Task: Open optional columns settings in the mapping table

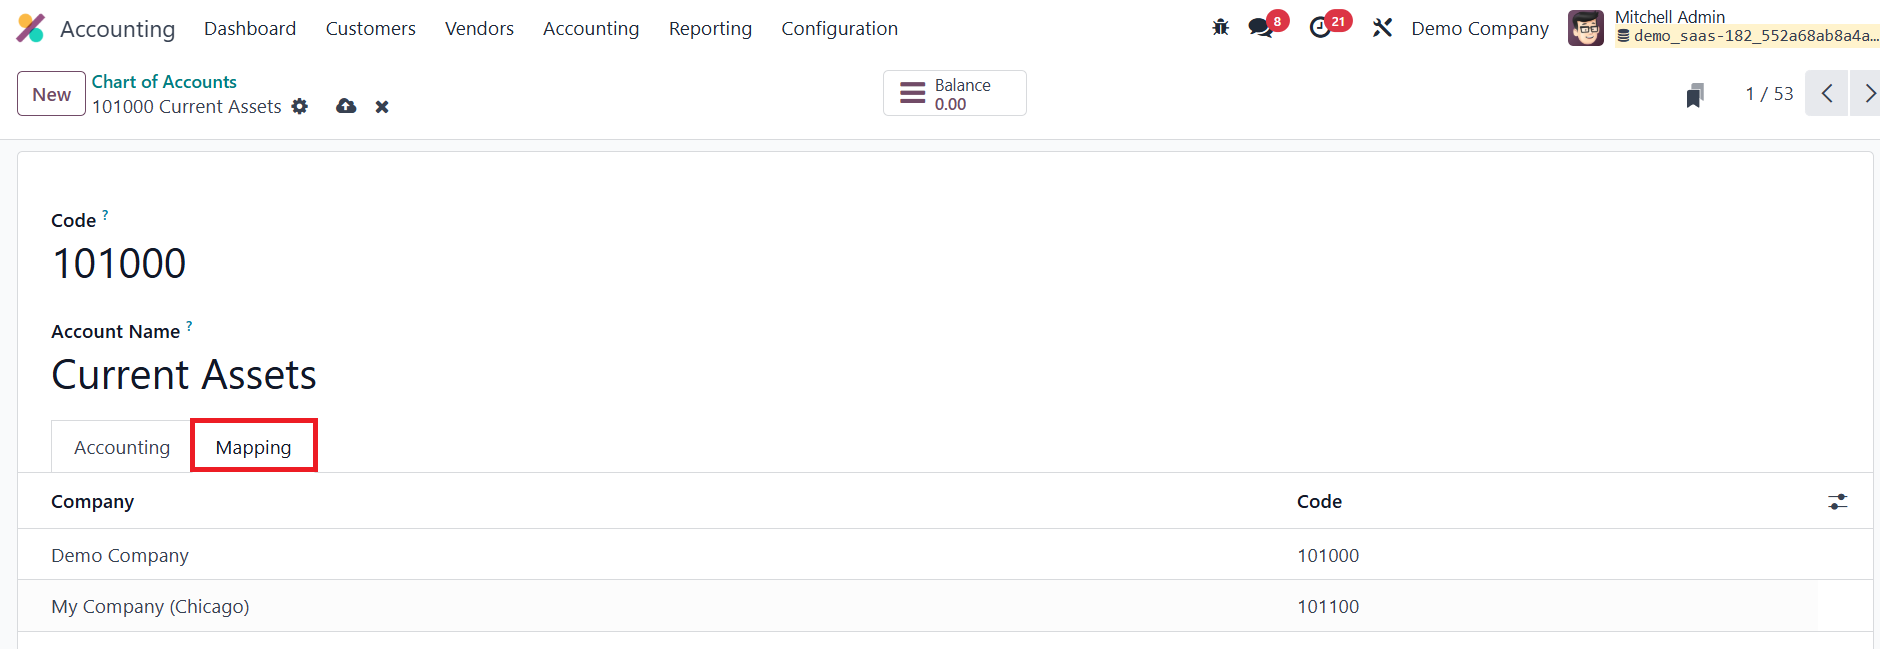Action: click(x=1837, y=502)
